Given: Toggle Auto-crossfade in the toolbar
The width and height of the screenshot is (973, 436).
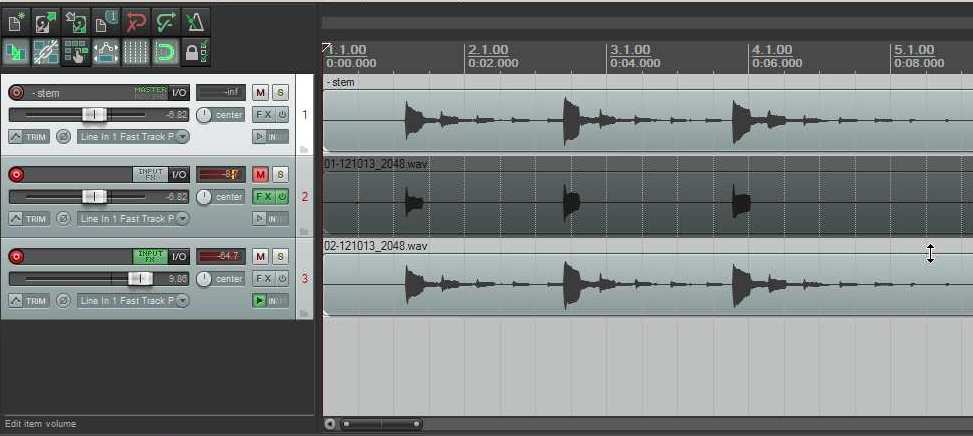Looking at the screenshot, I should [x=16, y=52].
